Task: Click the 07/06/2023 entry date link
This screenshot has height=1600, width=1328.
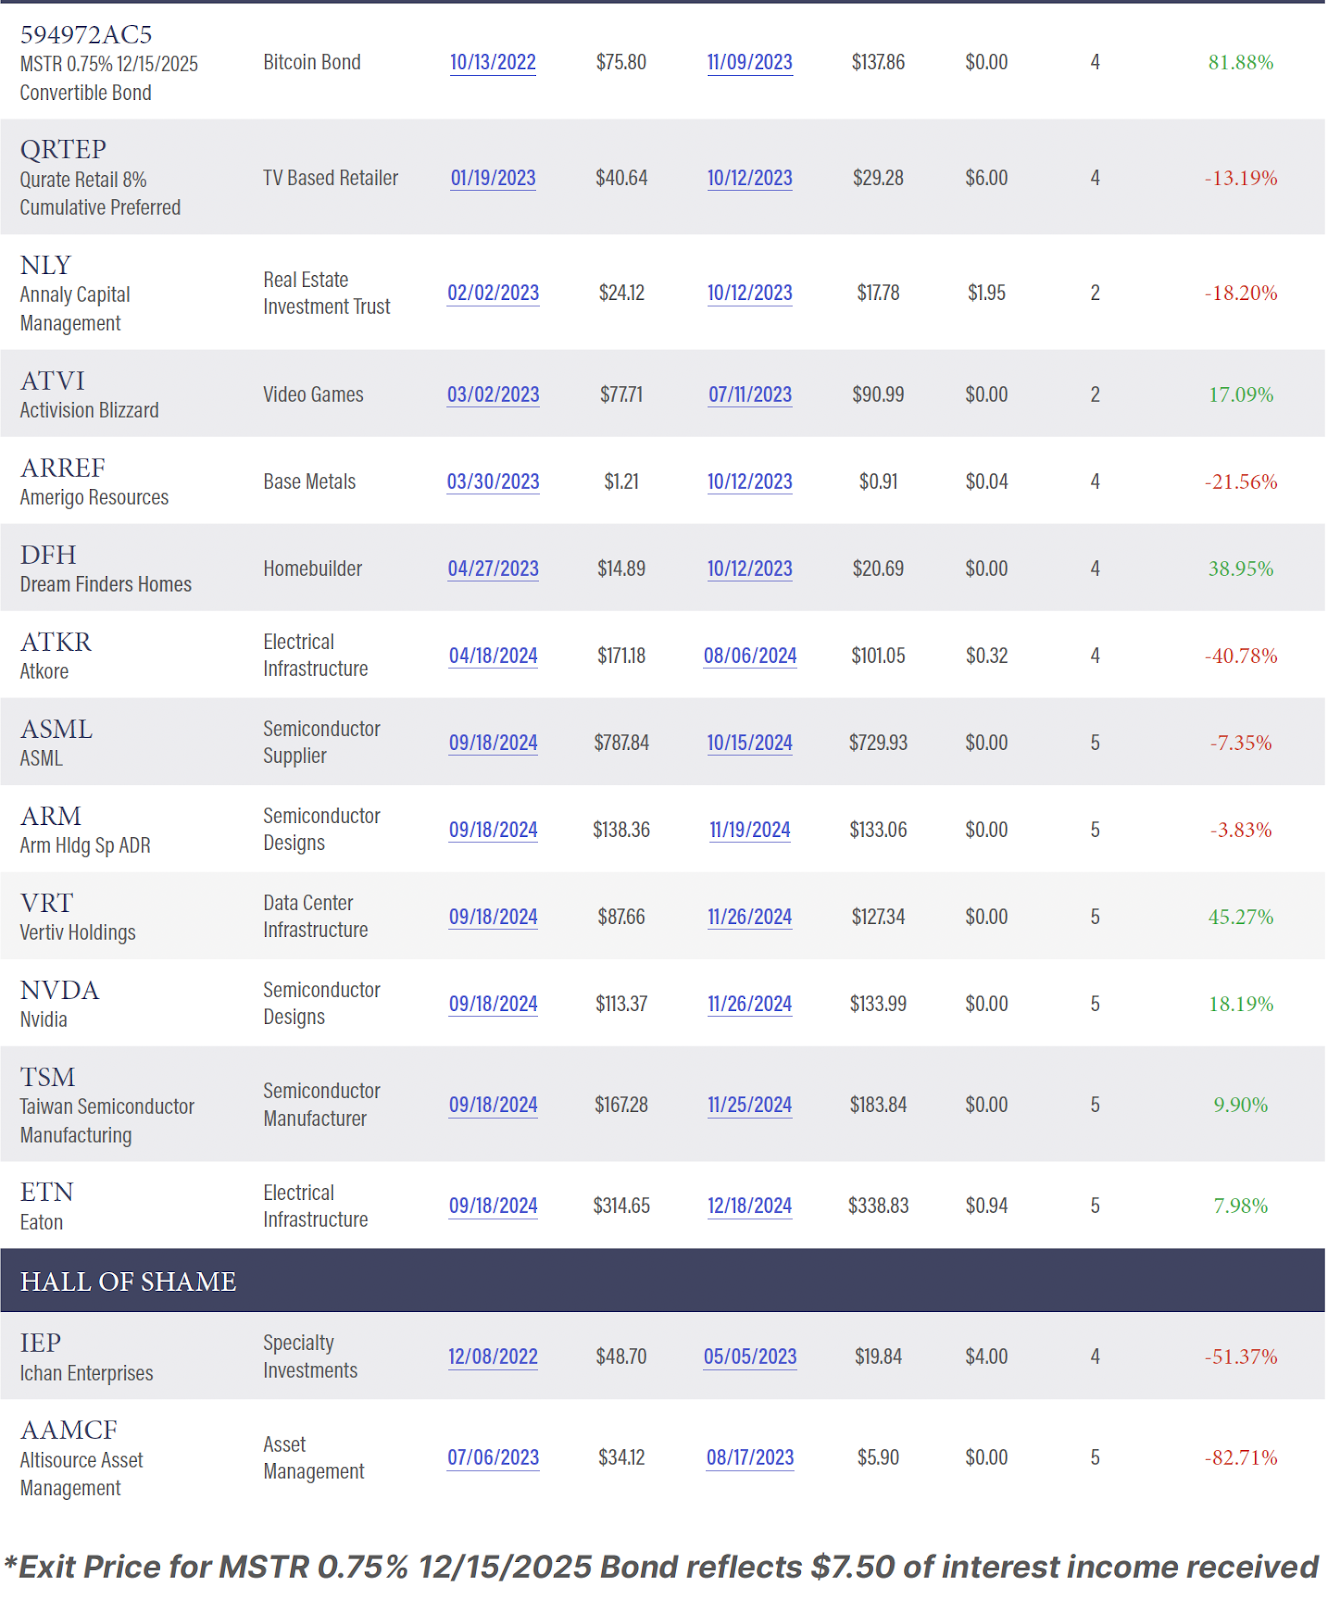Action: pyautogui.click(x=493, y=1458)
